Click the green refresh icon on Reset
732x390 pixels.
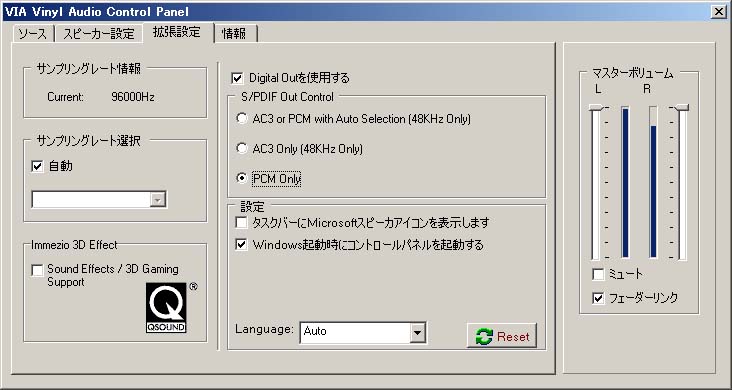[484, 336]
